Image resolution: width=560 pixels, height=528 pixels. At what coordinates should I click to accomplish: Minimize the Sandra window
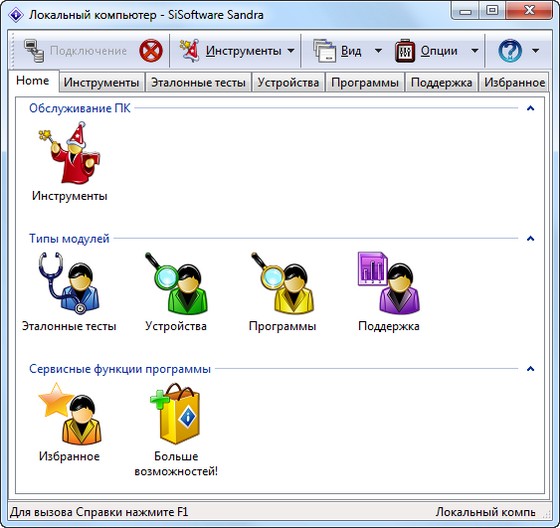coord(465,10)
